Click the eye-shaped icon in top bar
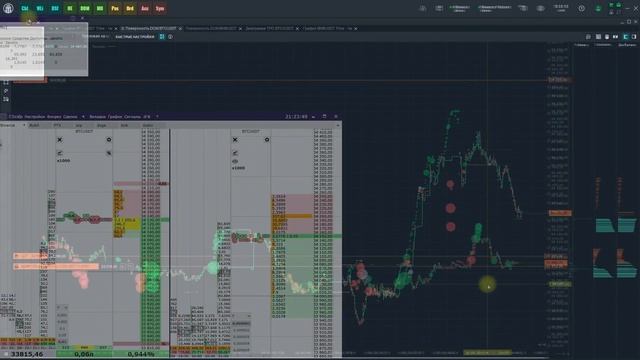 pos(540,8)
